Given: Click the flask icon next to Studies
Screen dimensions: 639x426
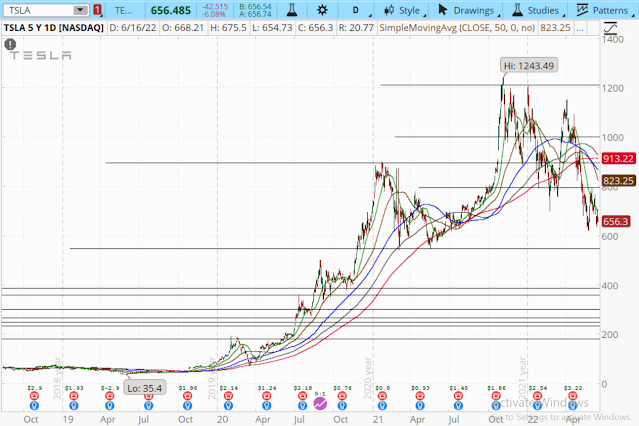Looking at the screenshot, I should pyautogui.click(x=518, y=10).
